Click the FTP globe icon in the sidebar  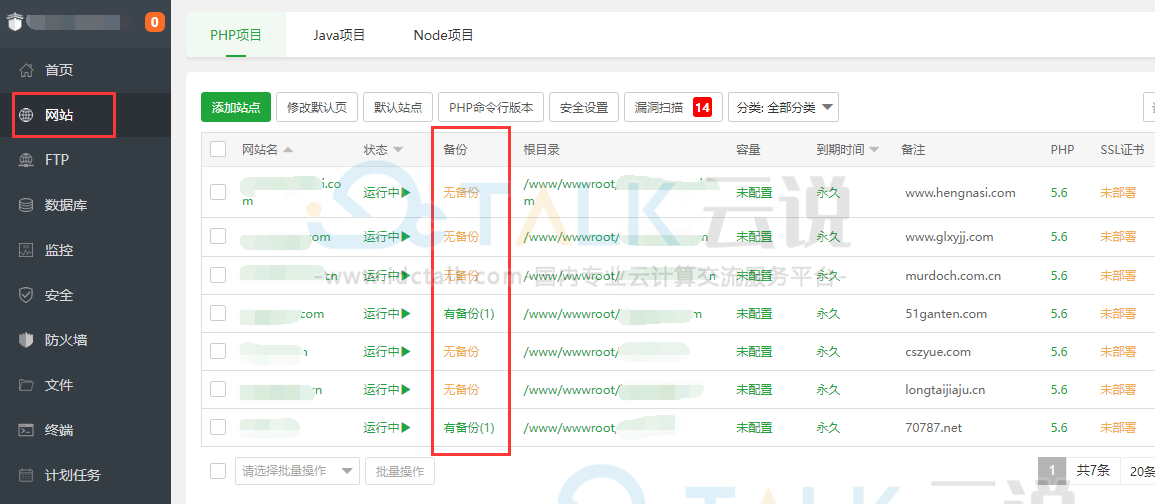(x=27, y=160)
